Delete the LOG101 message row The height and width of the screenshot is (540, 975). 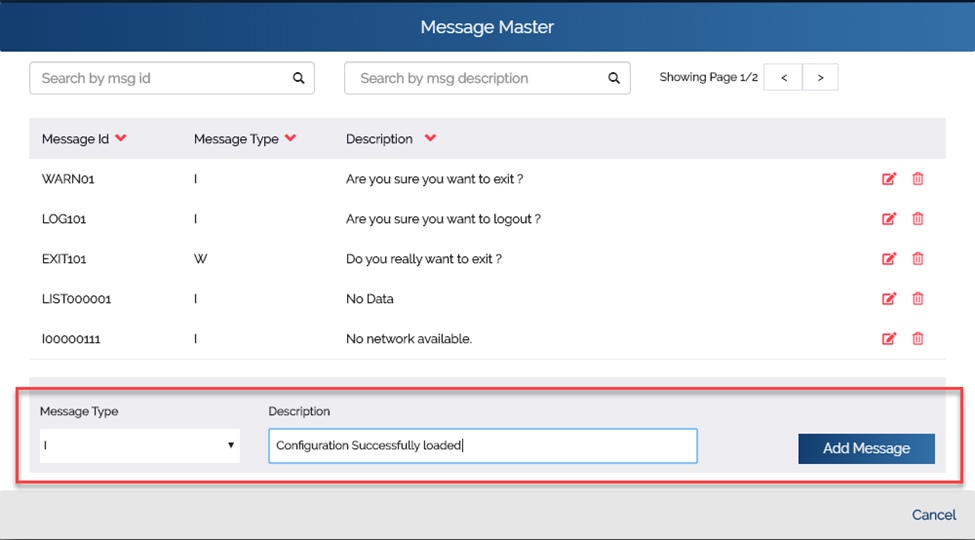pyautogui.click(x=918, y=219)
